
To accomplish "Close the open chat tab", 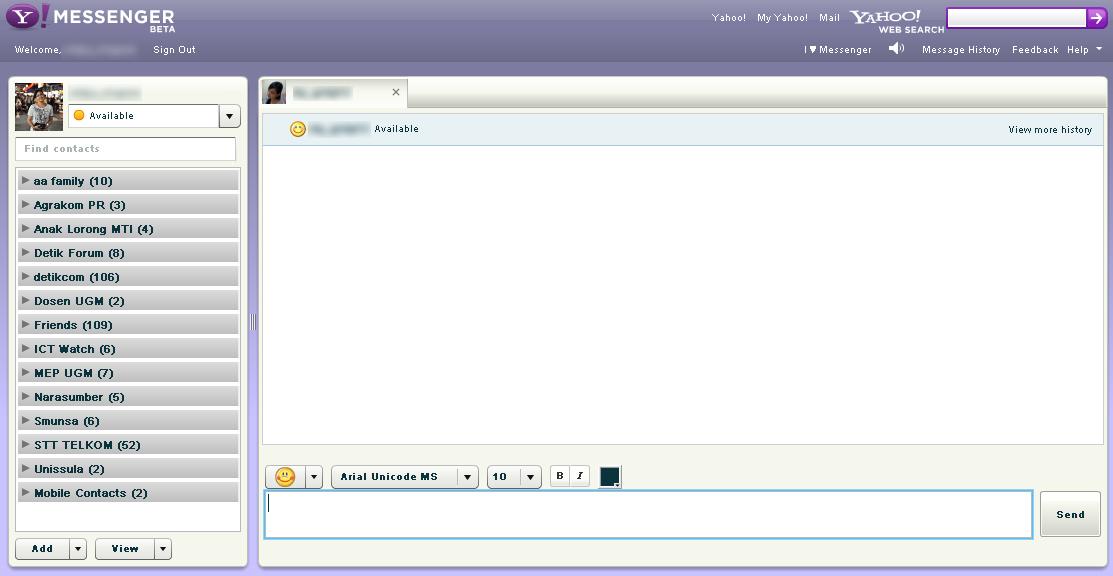I will click(x=396, y=92).
